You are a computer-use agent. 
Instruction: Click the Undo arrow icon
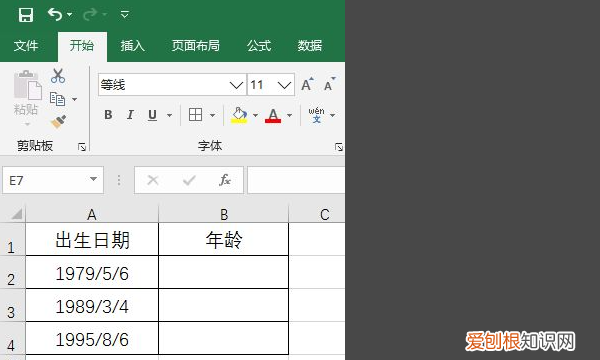coord(54,15)
